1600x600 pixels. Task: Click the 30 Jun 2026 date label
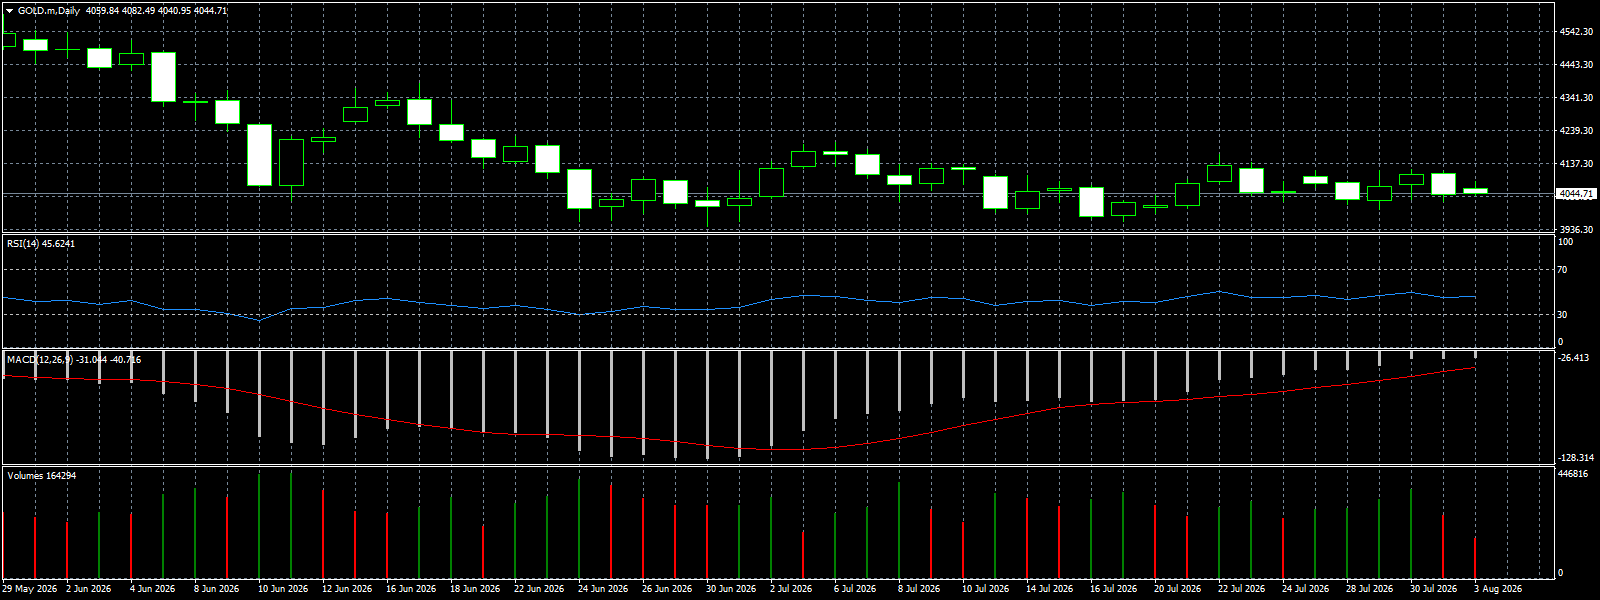[731, 589]
